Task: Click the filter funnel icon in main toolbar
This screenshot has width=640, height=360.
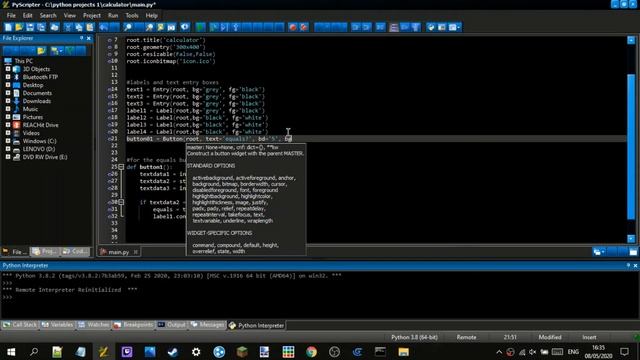Action: [x=416, y=27]
